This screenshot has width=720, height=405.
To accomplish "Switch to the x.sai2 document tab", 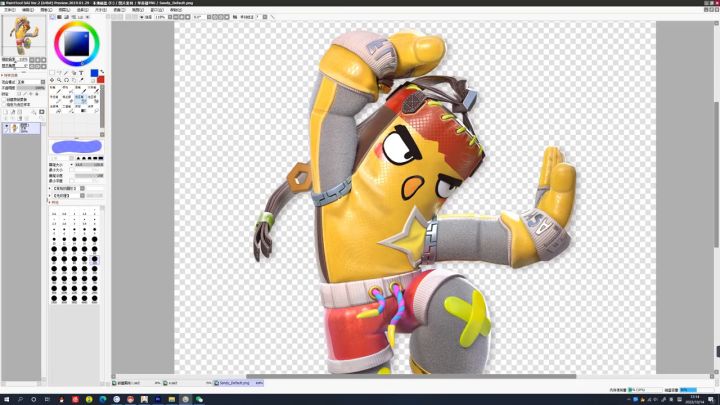I will [187, 382].
